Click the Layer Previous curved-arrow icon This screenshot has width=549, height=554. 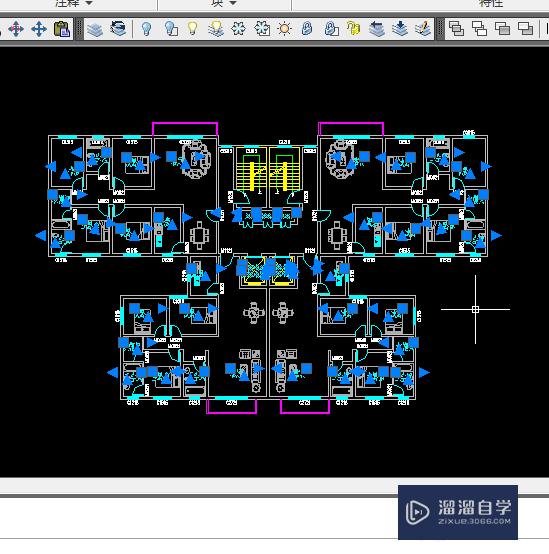pyautogui.click(x=118, y=28)
